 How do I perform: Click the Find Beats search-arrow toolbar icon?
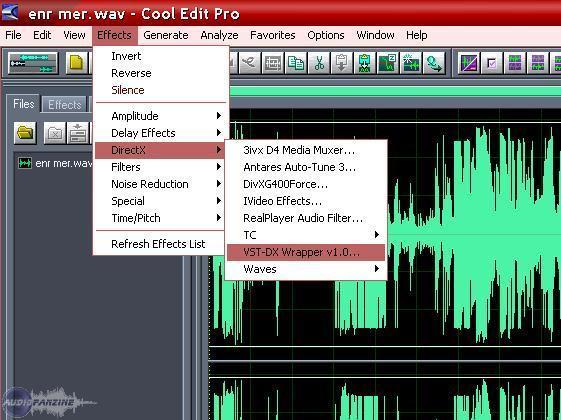434,63
